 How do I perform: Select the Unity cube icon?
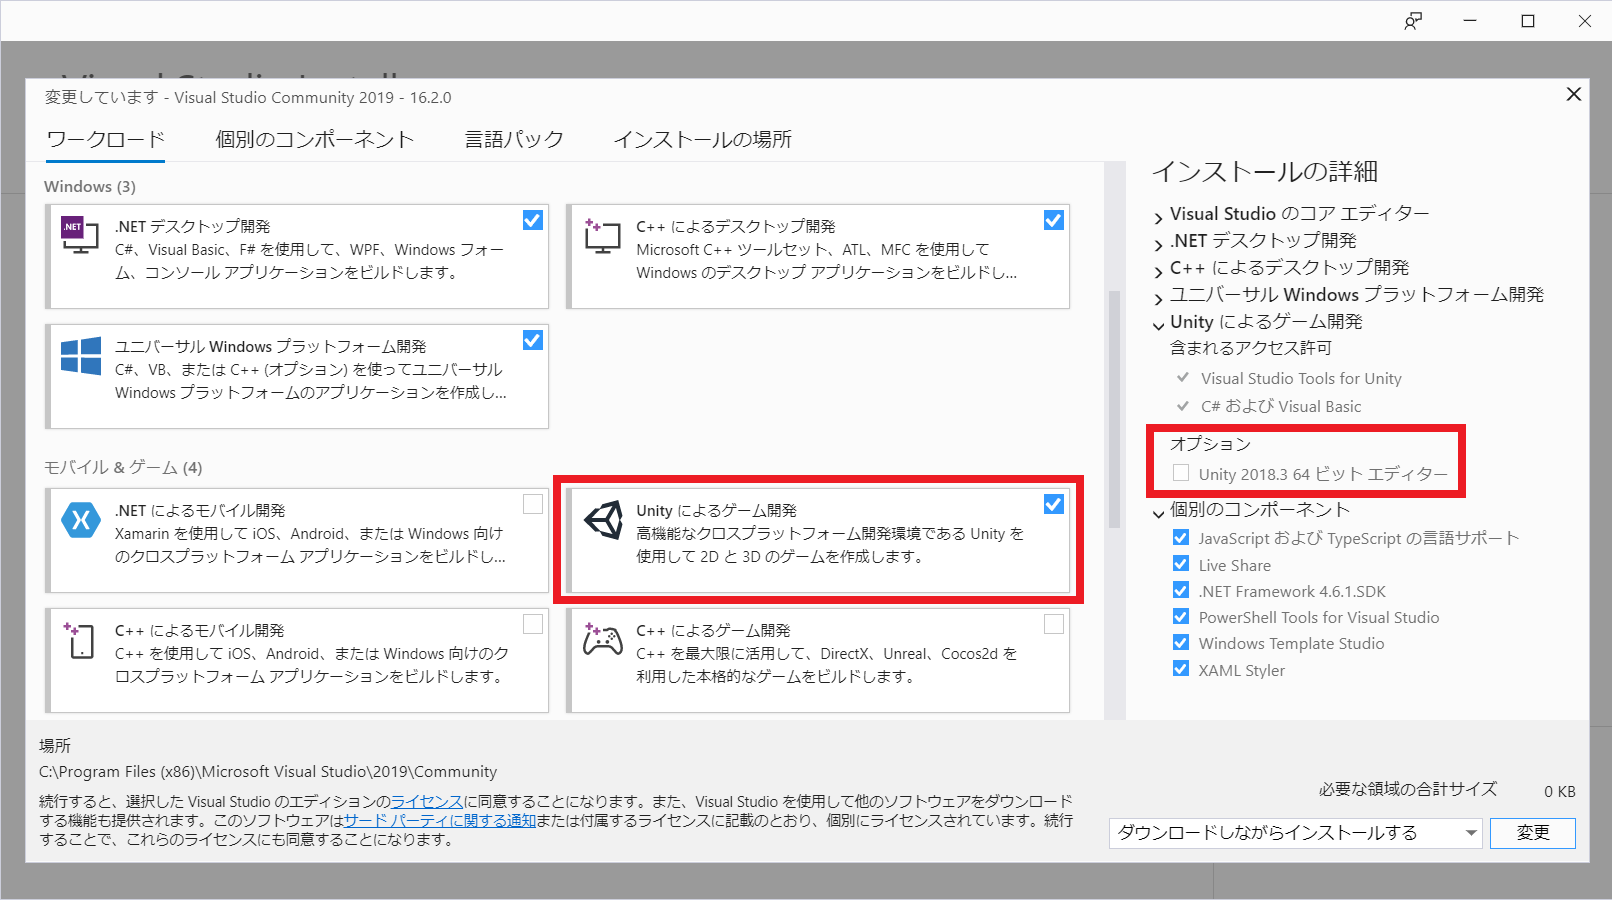click(601, 520)
